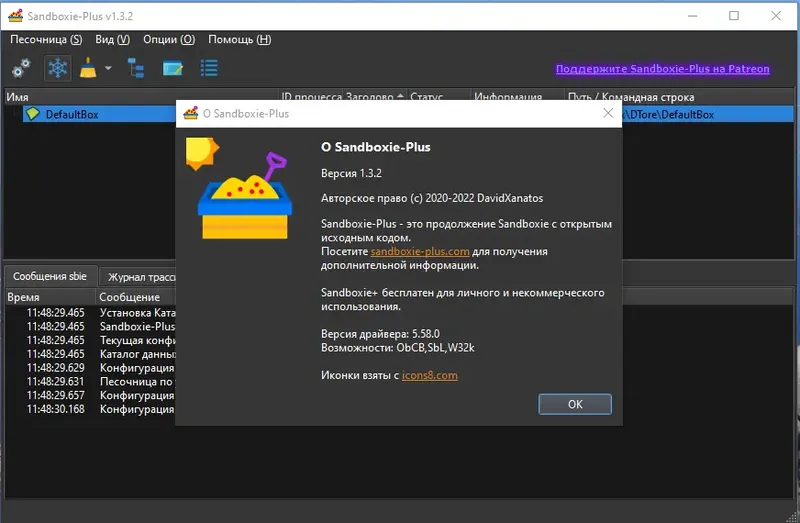Expand the cleanup broom dropdown arrow
The width and height of the screenshot is (800, 523).
tap(108, 68)
